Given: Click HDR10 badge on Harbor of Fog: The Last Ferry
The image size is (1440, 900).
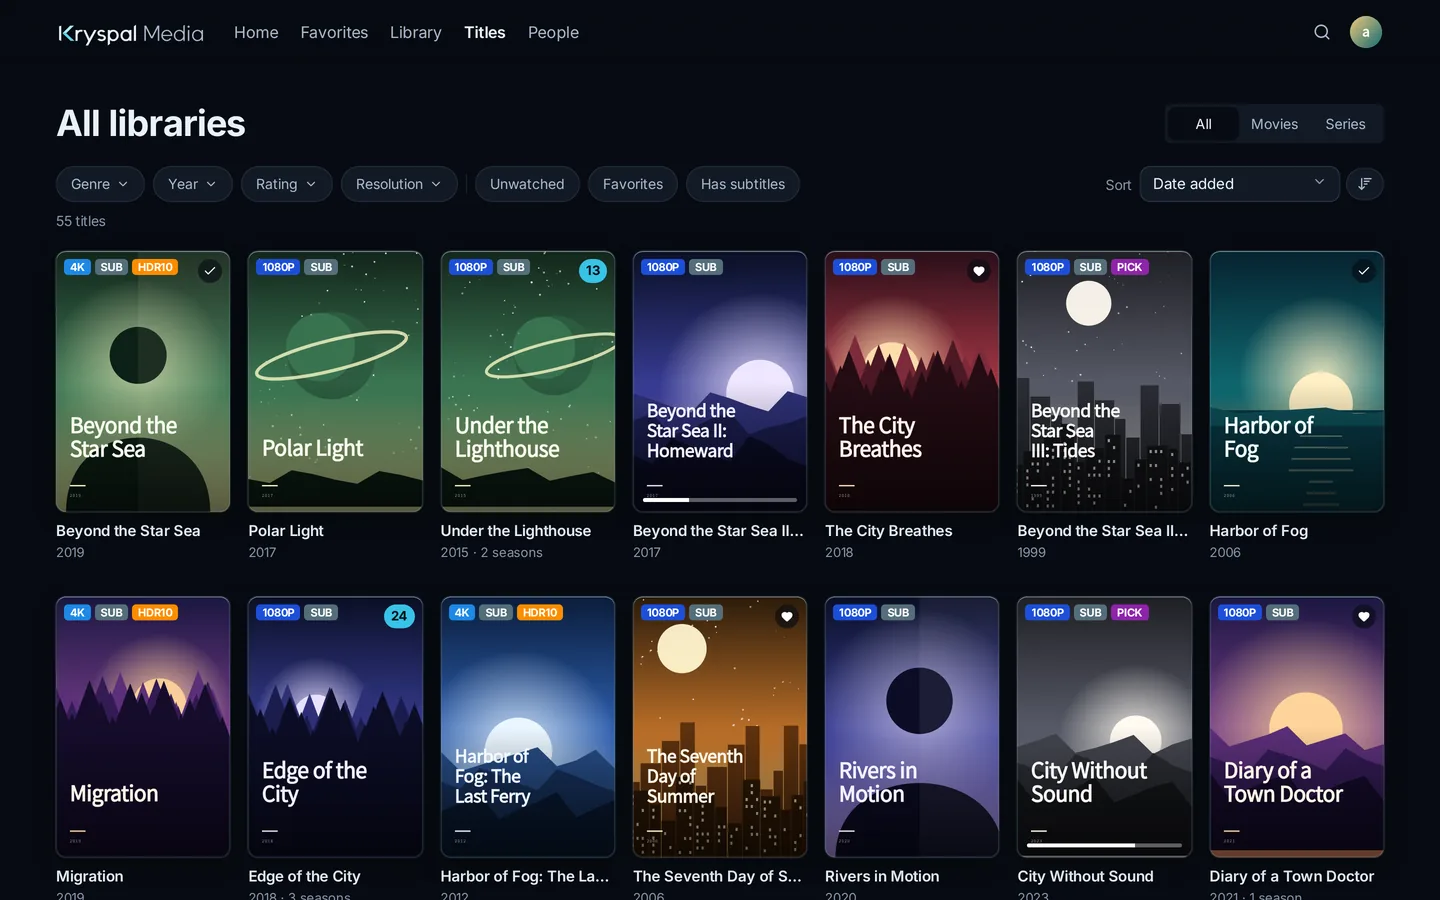Looking at the screenshot, I should tap(540, 612).
